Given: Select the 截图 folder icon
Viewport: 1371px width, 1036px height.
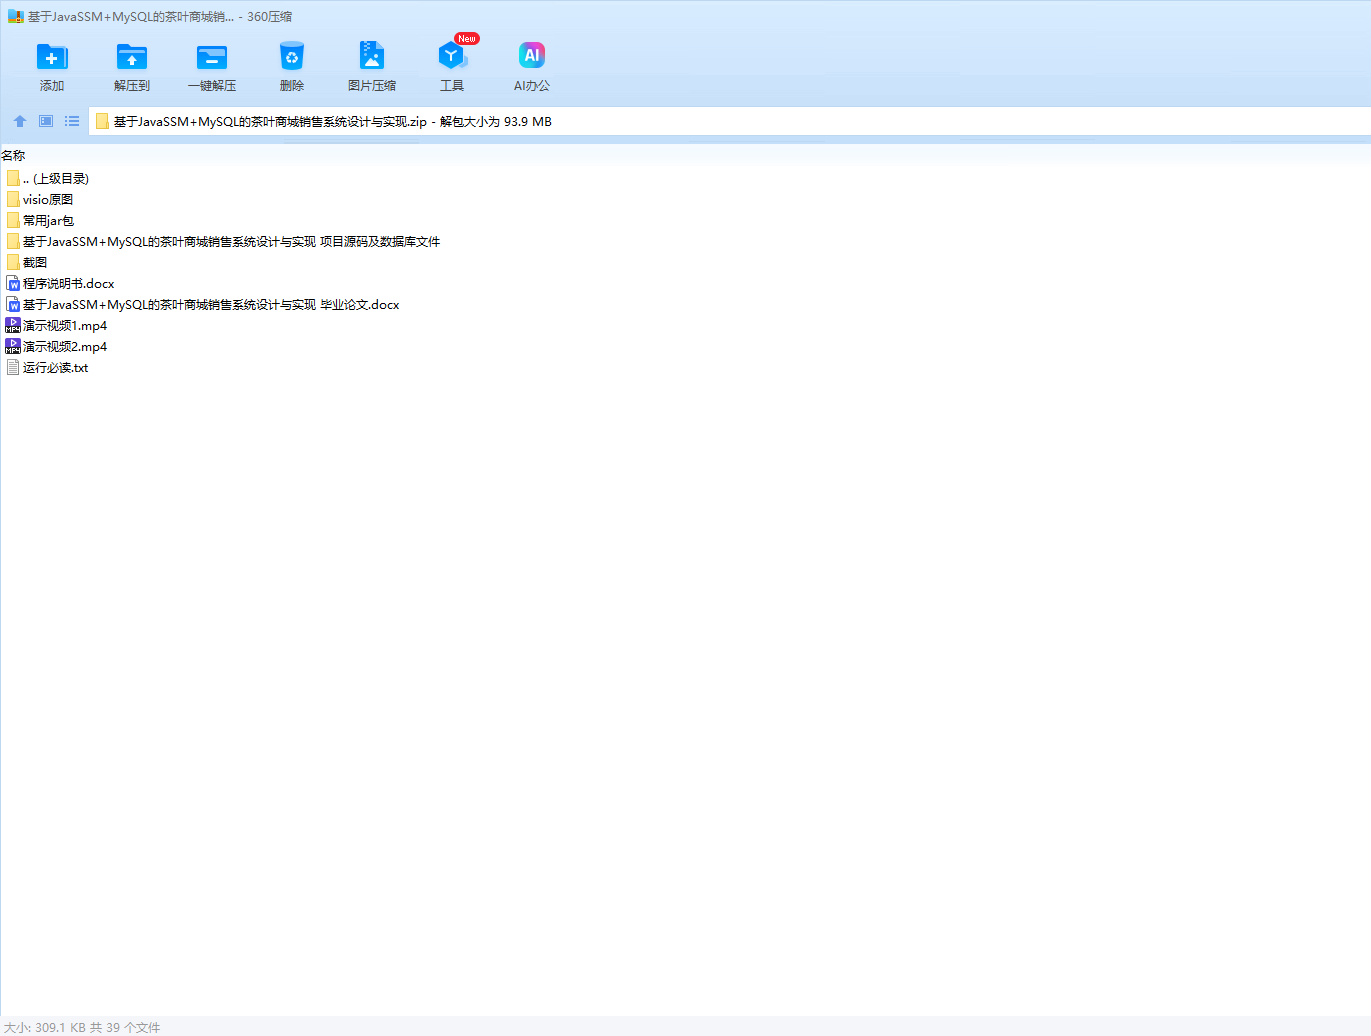Looking at the screenshot, I should (13, 262).
